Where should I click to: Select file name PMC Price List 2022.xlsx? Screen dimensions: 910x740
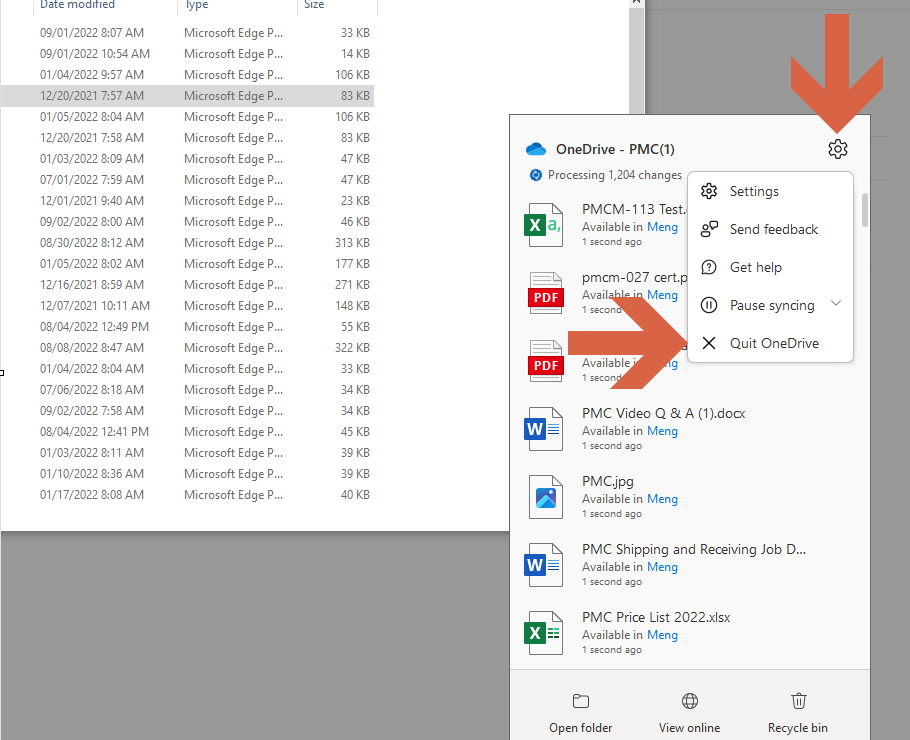tap(656, 617)
